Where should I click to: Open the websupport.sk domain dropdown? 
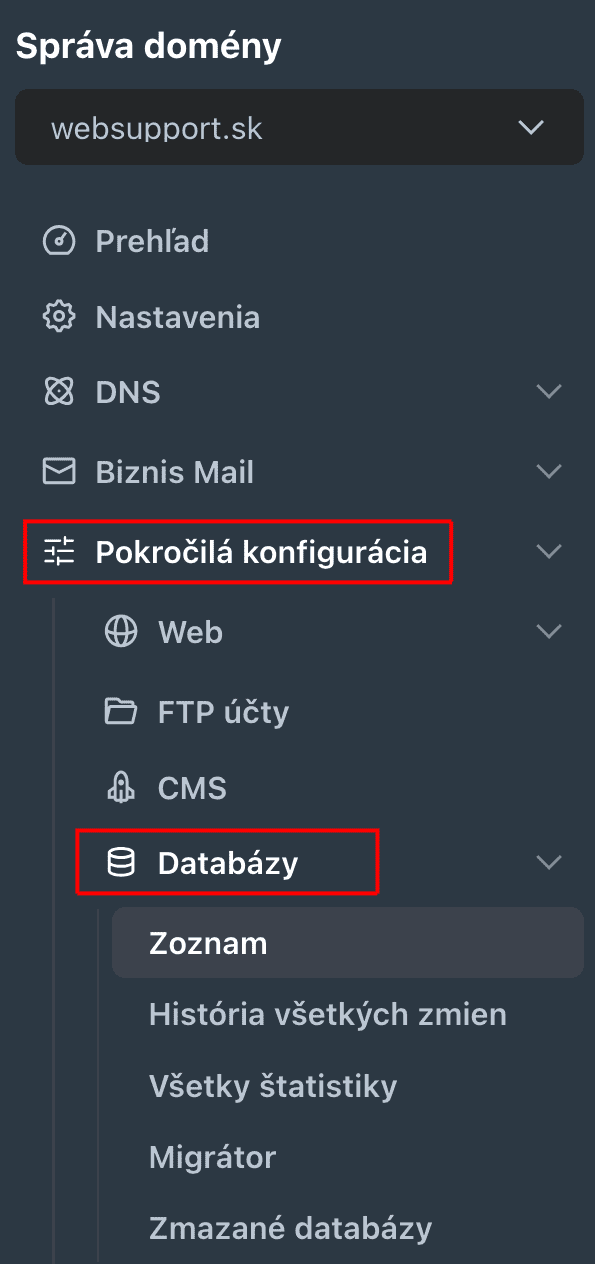coord(299,127)
